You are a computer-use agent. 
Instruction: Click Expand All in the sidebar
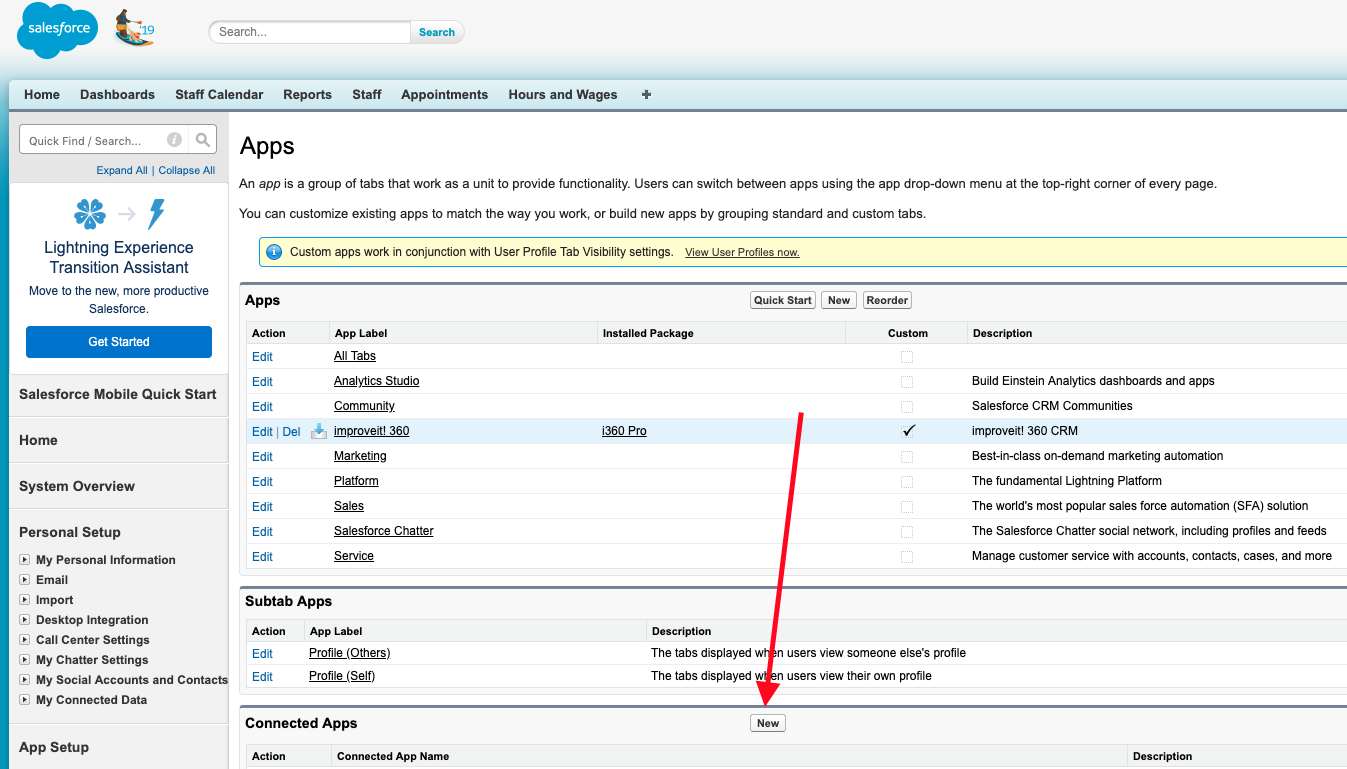tap(122, 170)
